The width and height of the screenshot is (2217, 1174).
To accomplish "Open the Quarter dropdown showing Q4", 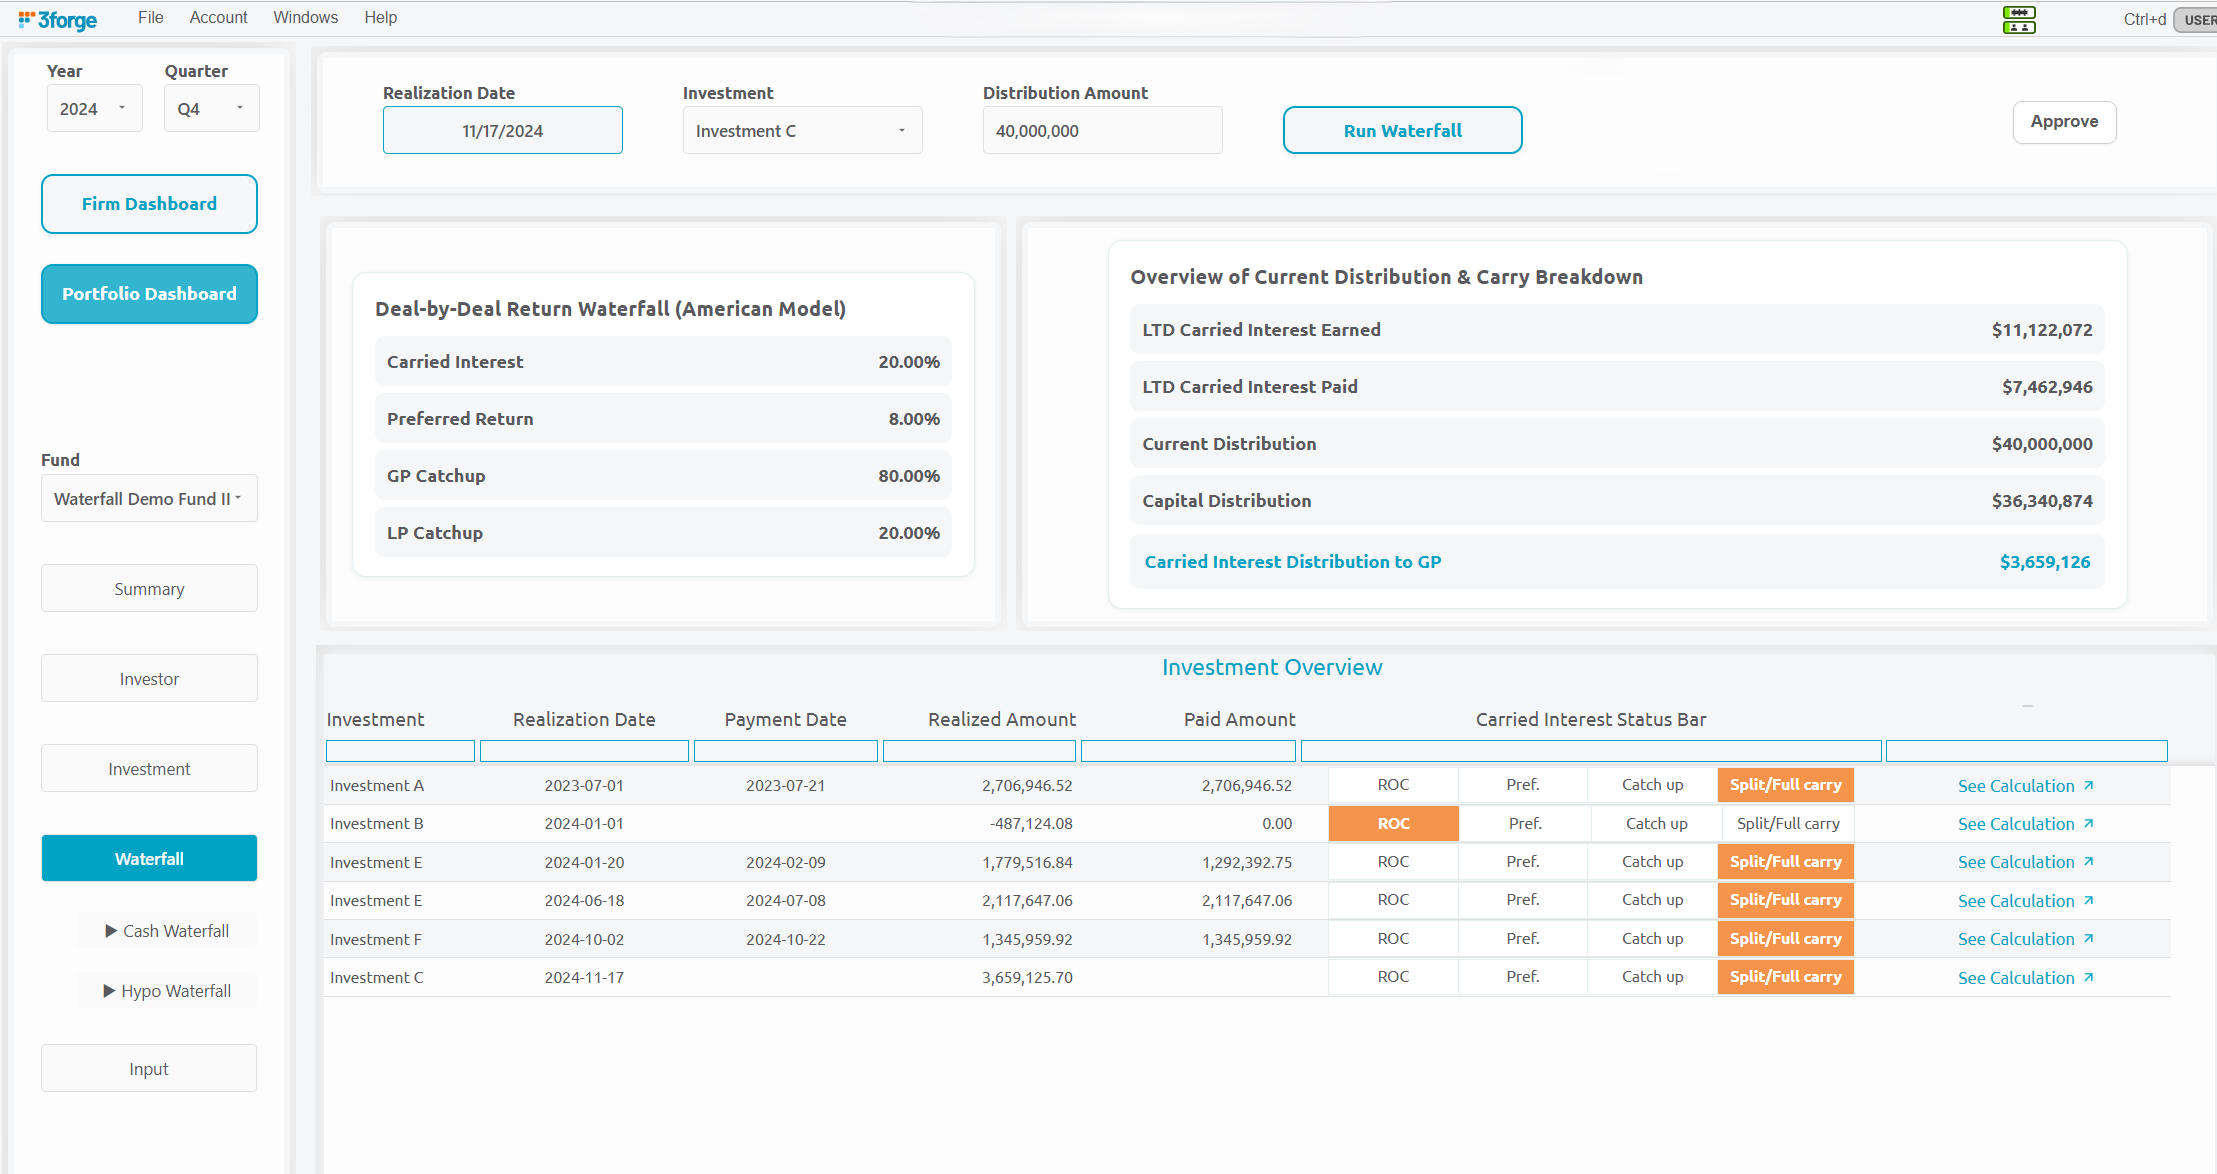I will tap(211, 109).
